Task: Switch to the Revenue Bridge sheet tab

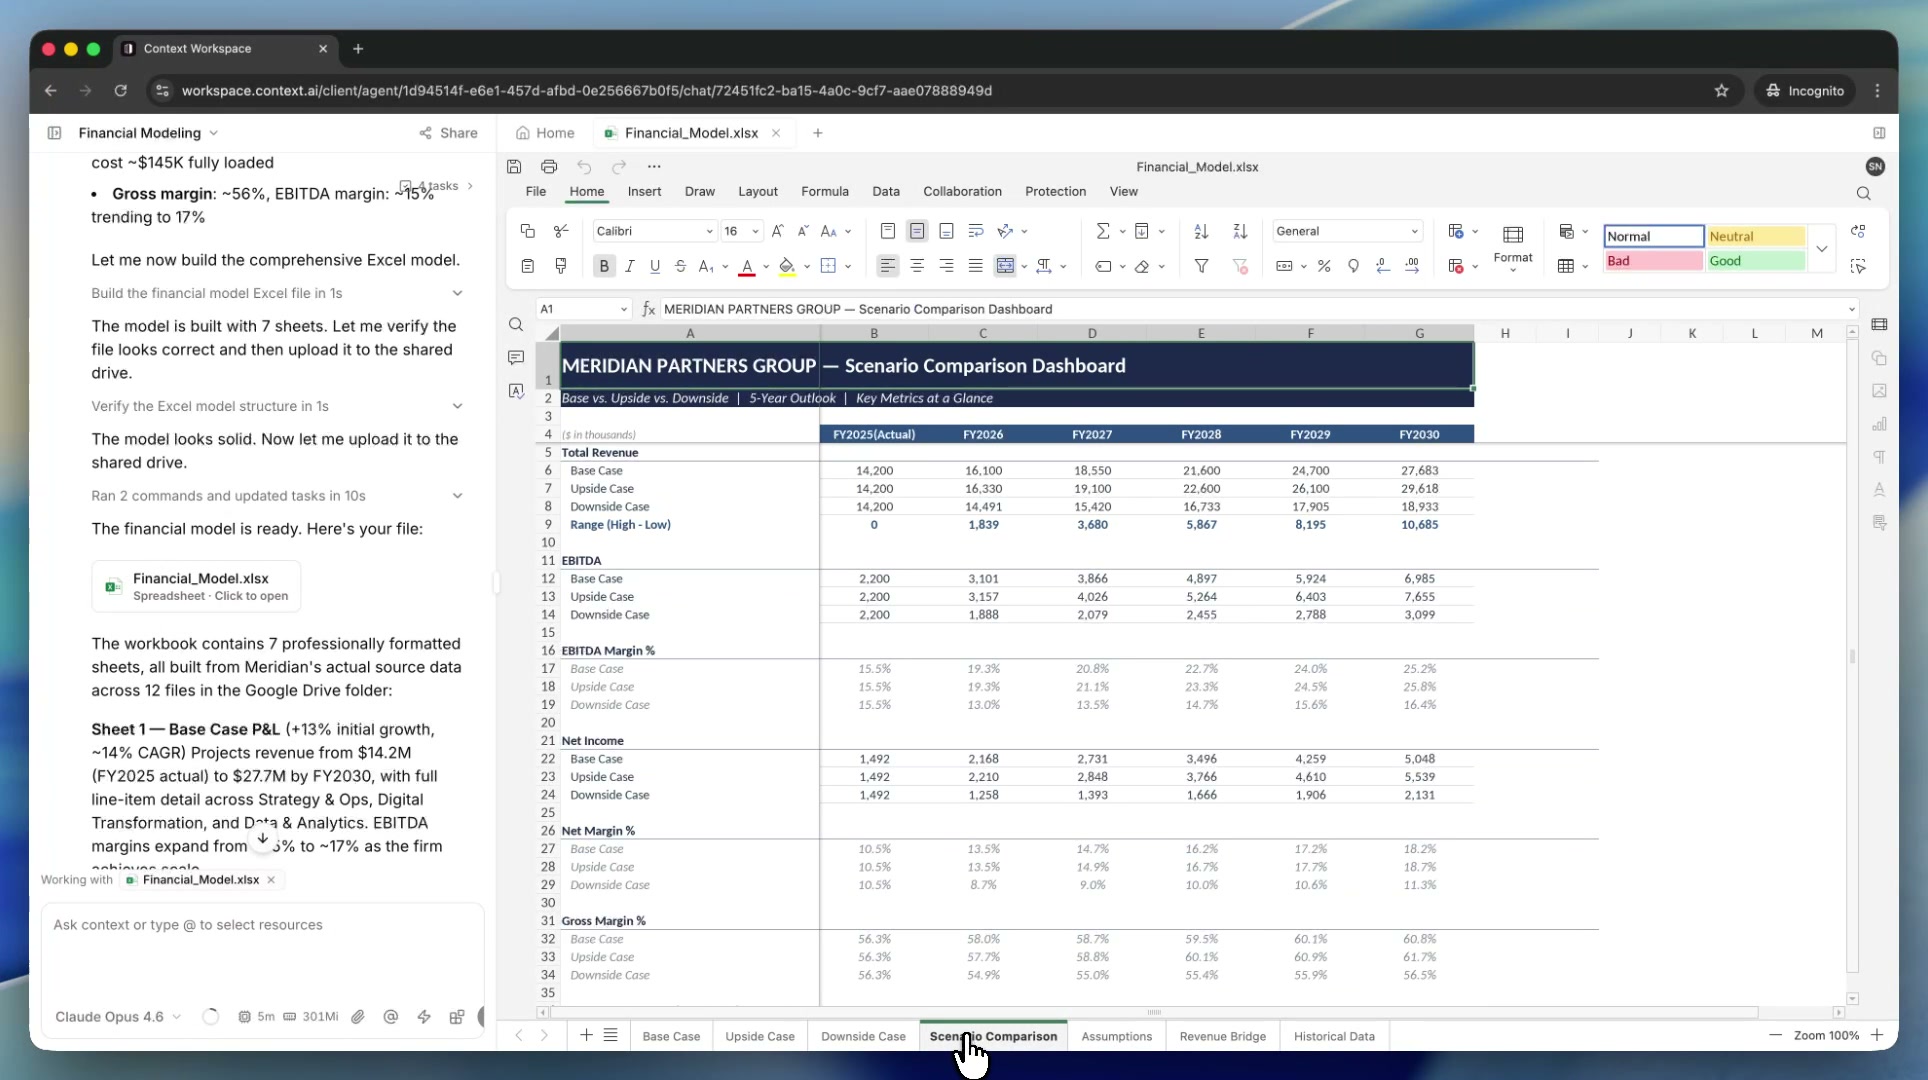Action: click(1222, 1037)
